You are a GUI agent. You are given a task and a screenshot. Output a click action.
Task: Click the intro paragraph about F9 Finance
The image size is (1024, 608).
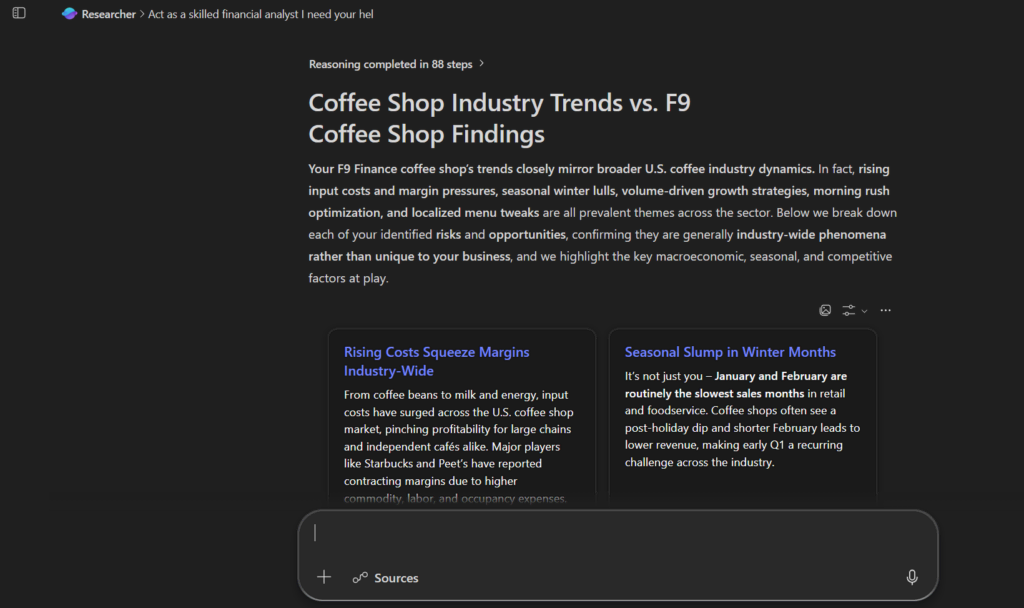[x=602, y=224]
